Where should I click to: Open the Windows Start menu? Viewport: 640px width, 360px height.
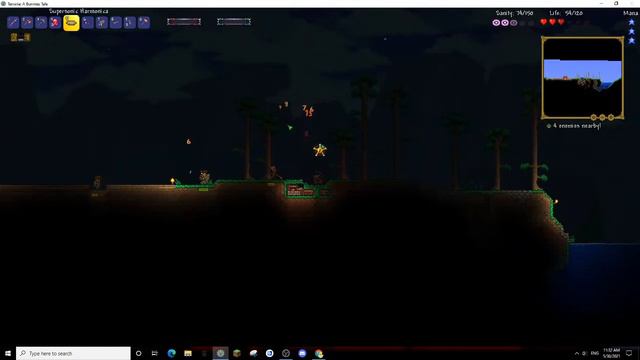coord(8,353)
